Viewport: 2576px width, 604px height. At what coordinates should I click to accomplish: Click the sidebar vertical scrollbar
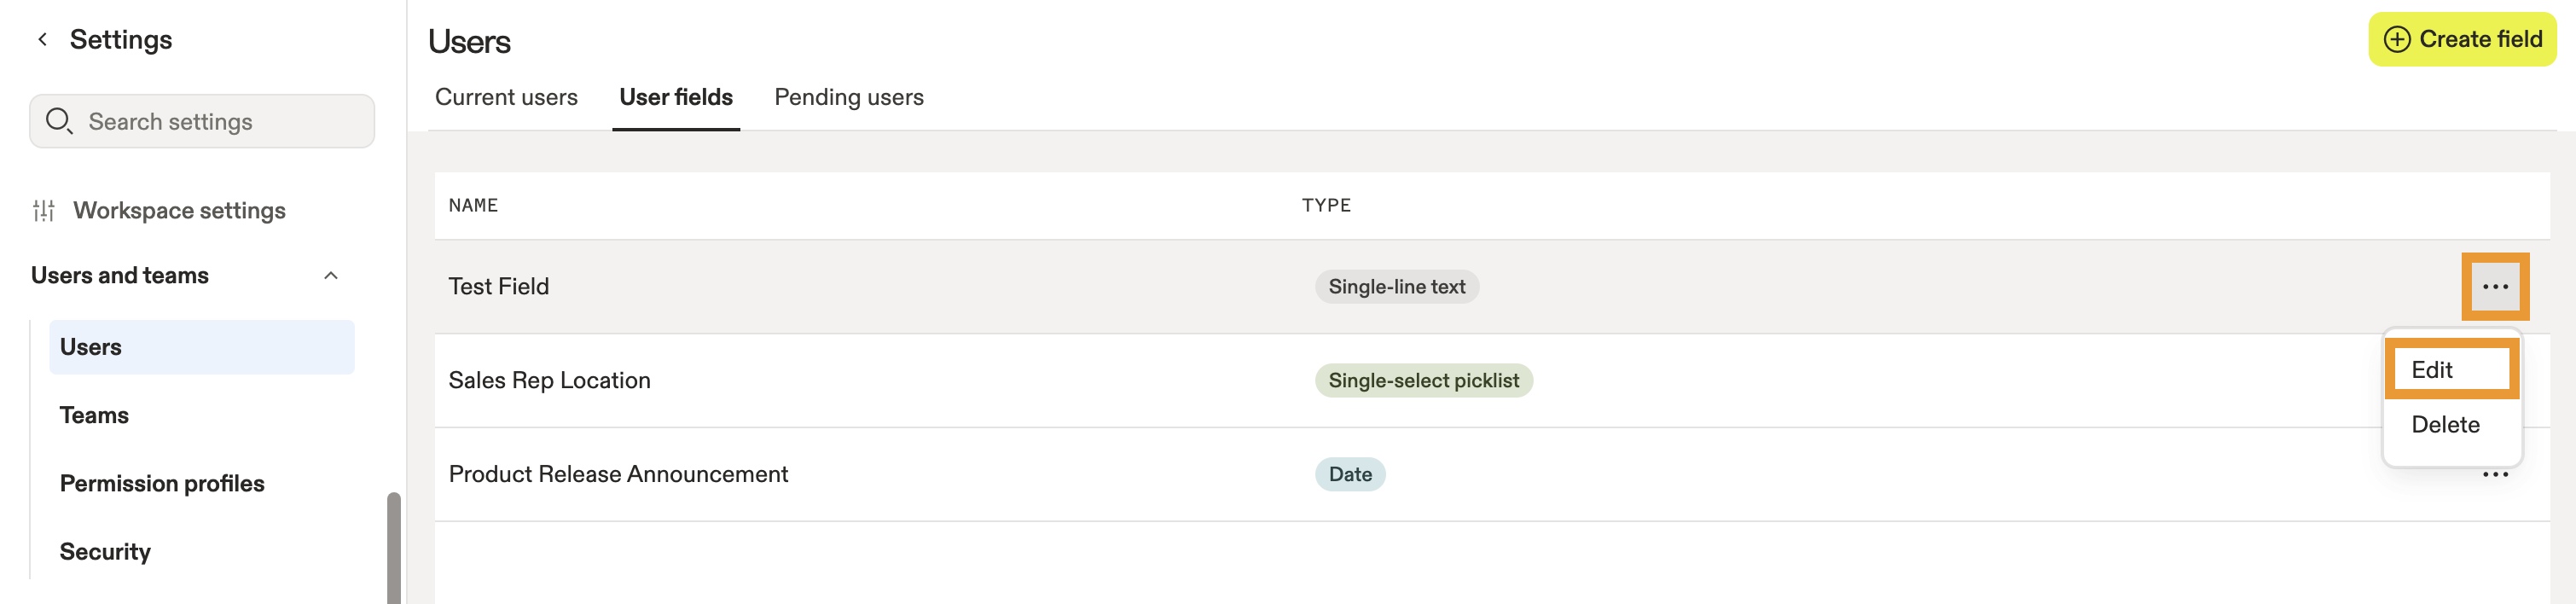tap(393, 547)
